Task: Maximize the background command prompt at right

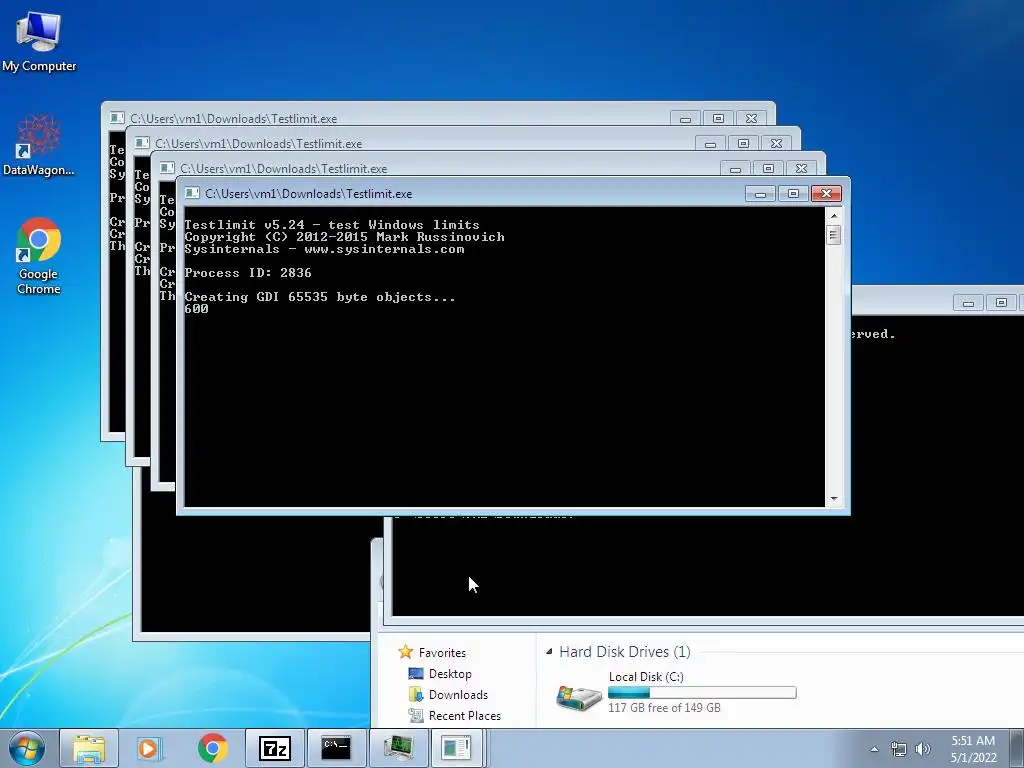Action: [1001, 302]
